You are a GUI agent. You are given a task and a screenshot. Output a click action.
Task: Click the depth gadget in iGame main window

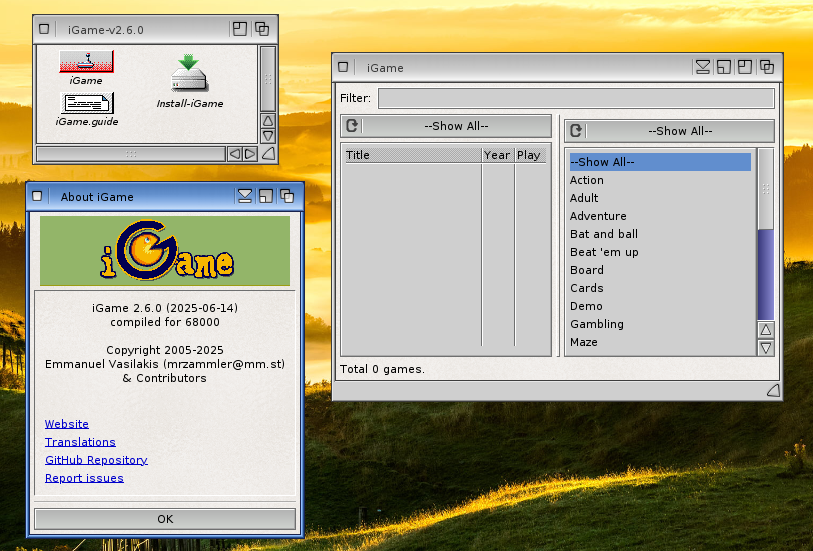coord(767,67)
